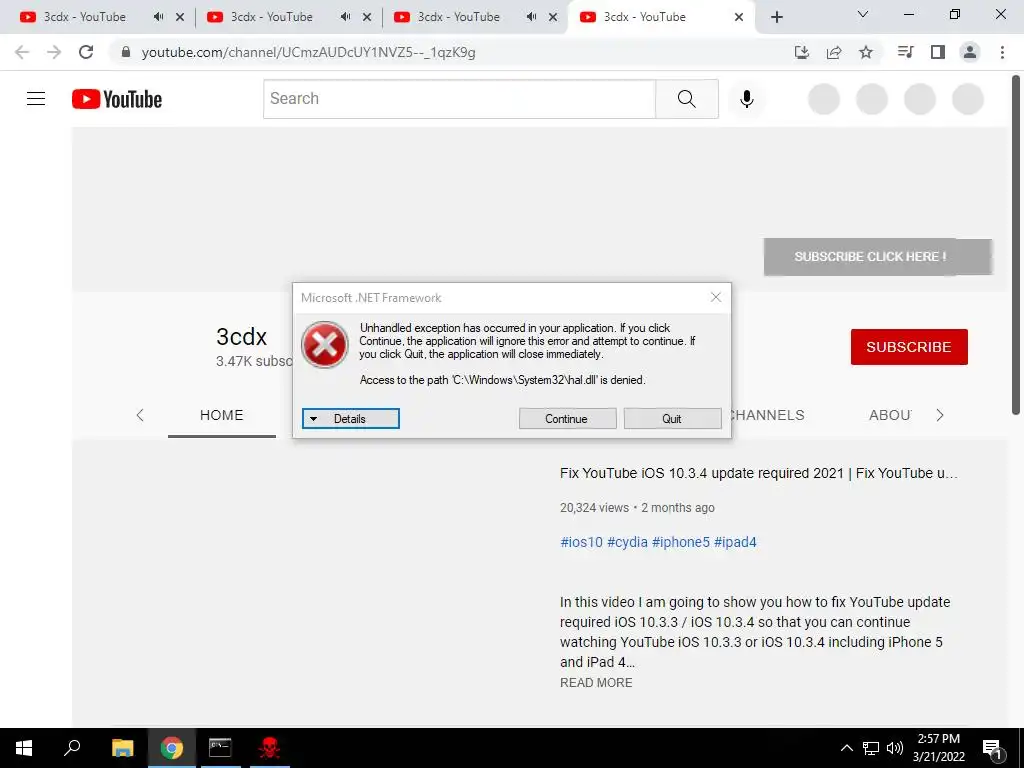Go back with browser back arrow
This screenshot has height=768, width=1024.
(x=22, y=52)
